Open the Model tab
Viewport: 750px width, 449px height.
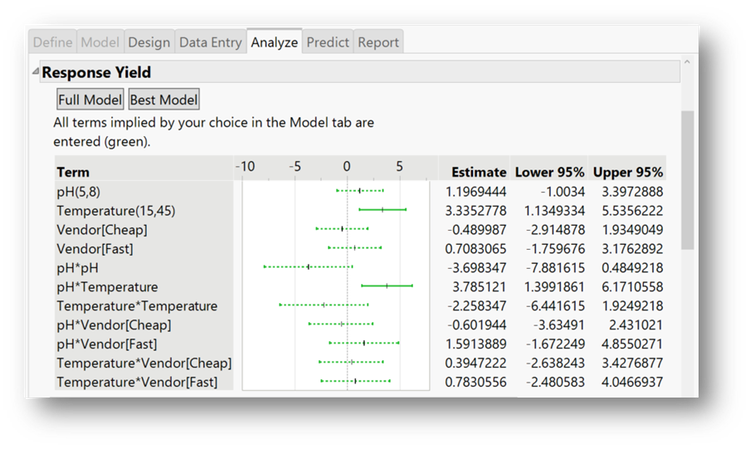coord(103,42)
